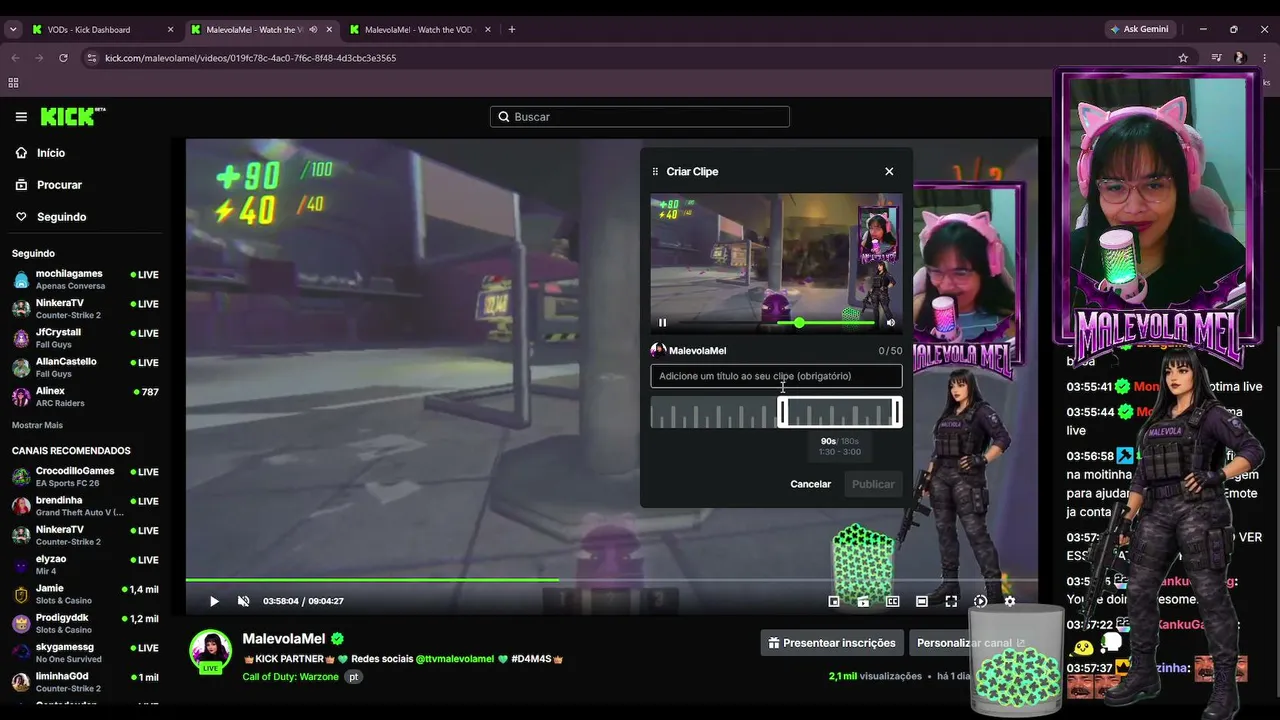Click the clip creation icon in player
Viewport: 1280px width, 720px height.
click(863, 601)
